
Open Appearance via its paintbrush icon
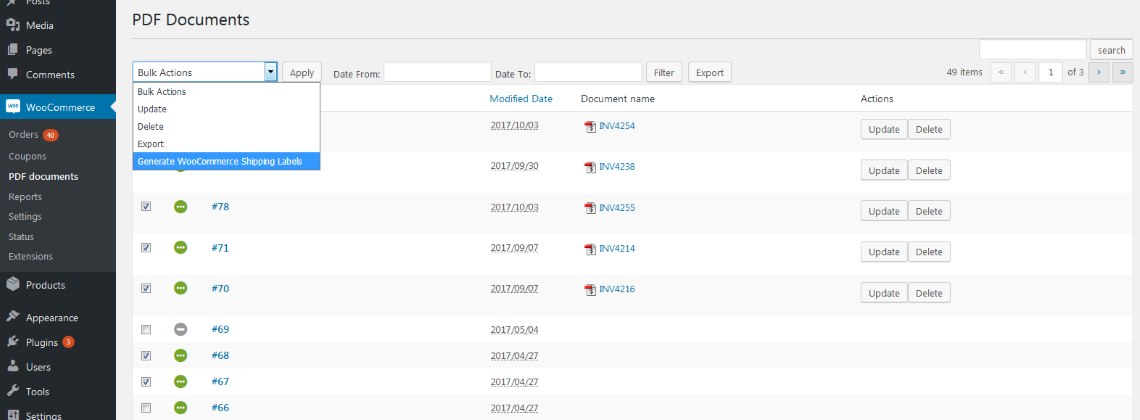(12, 317)
